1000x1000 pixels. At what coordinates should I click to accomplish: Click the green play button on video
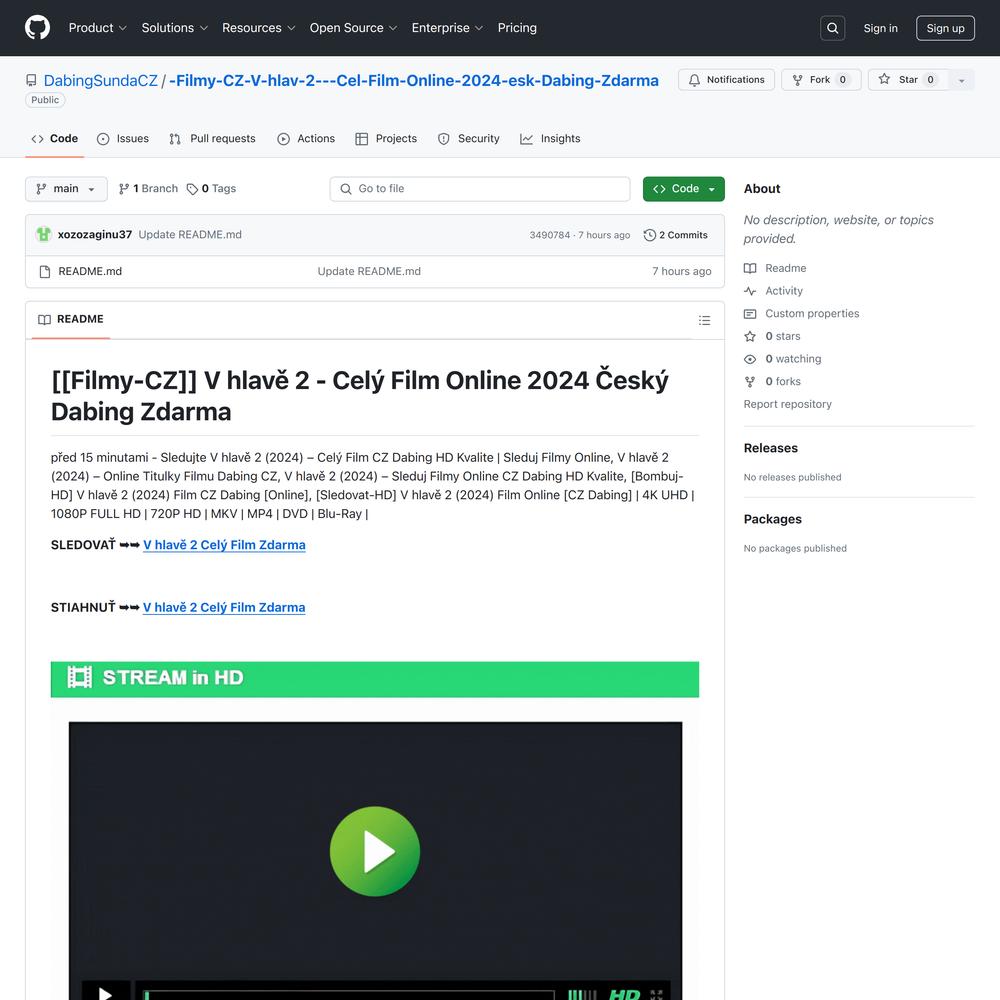tap(375, 851)
